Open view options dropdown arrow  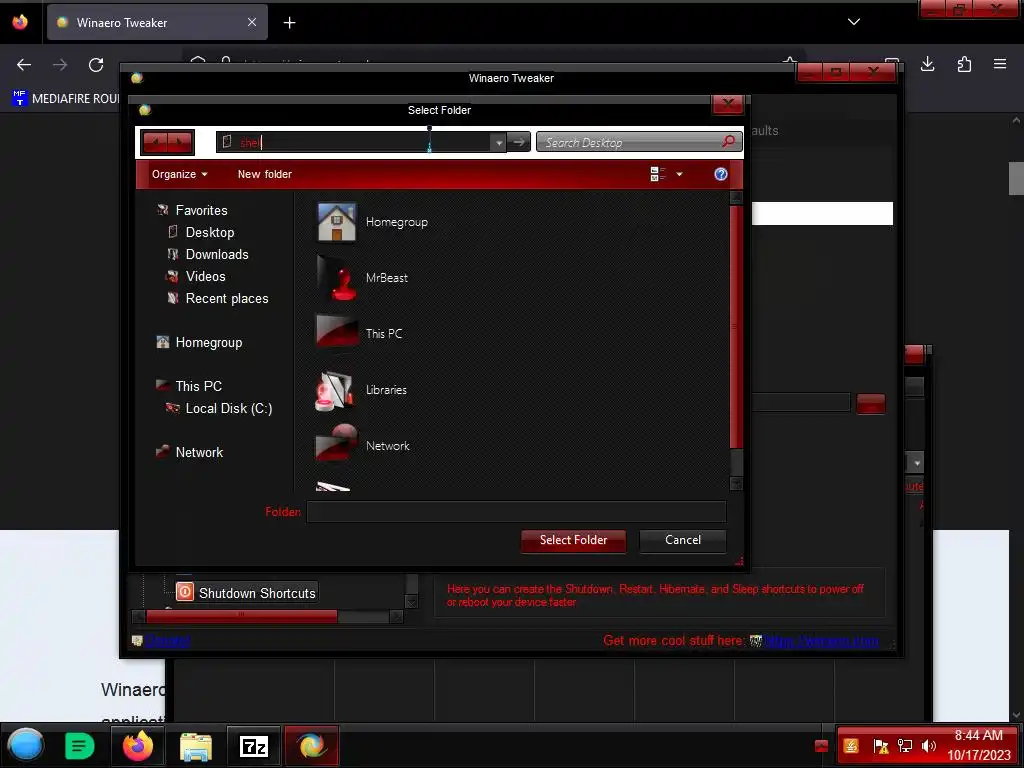tap(679, 174)
